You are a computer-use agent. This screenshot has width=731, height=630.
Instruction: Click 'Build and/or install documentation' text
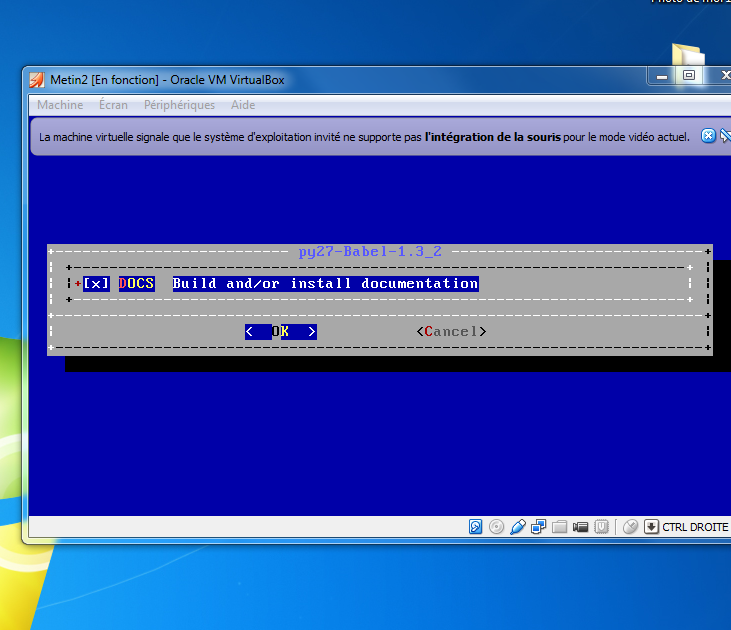click(x=325, y=284)
